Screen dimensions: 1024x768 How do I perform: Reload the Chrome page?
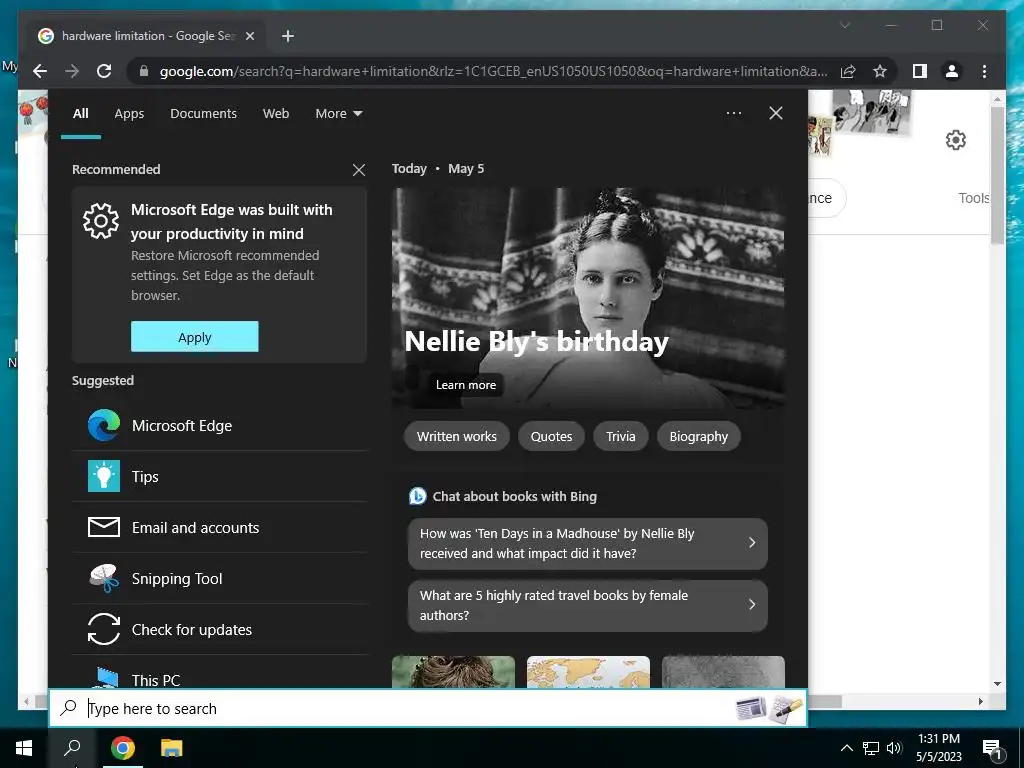point(104,71)
